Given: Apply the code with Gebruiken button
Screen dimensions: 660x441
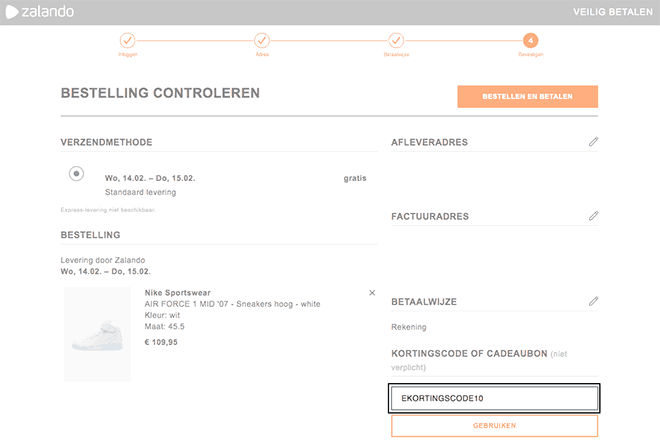Looking at the screenshot, I should (494, 425).
